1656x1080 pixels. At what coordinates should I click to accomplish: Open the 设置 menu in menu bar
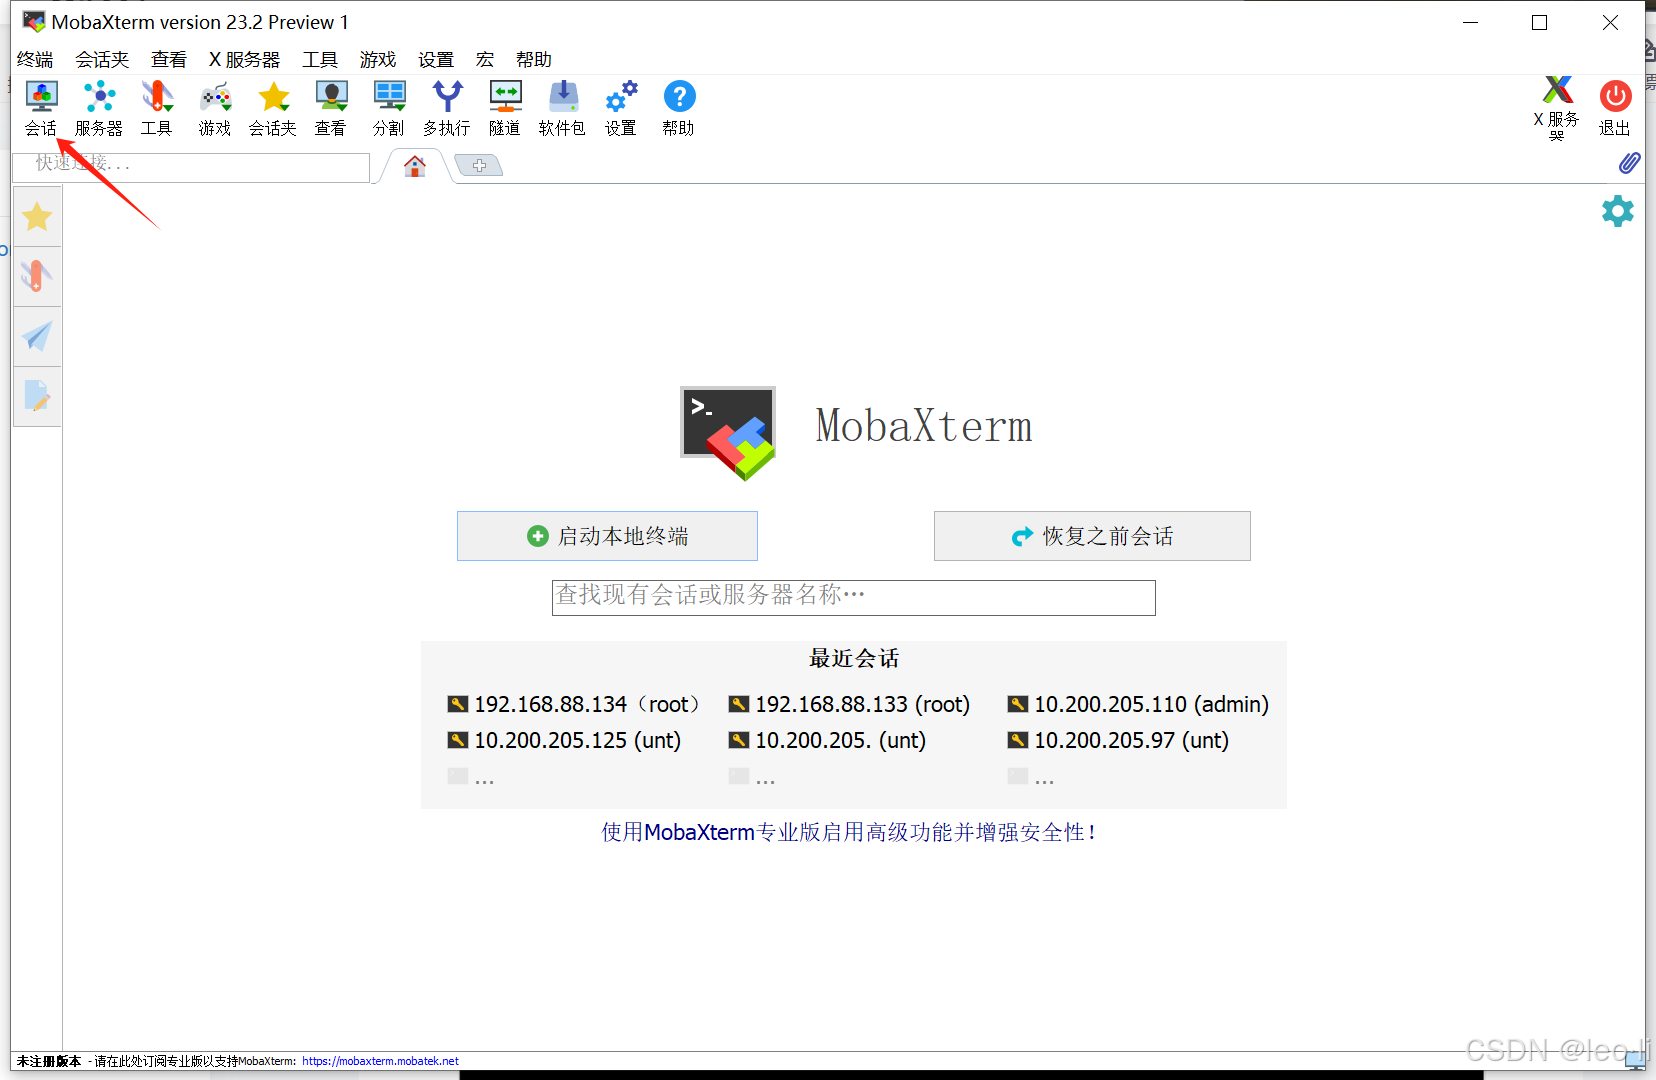tap(436, 60)
